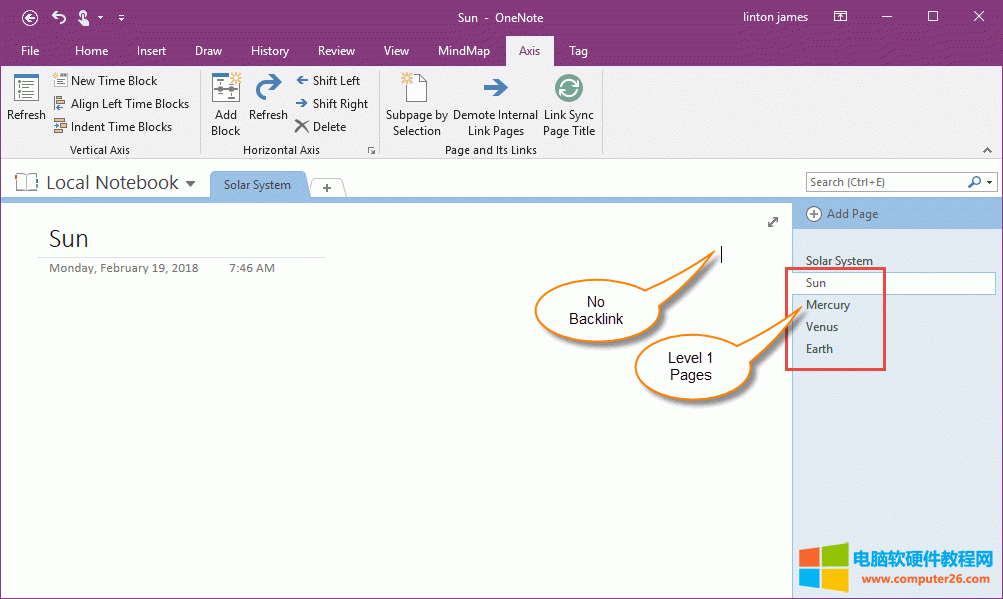Open the search scope dropdown arrow
This screenshot has height=599, width=1003.
click(990, 182)
